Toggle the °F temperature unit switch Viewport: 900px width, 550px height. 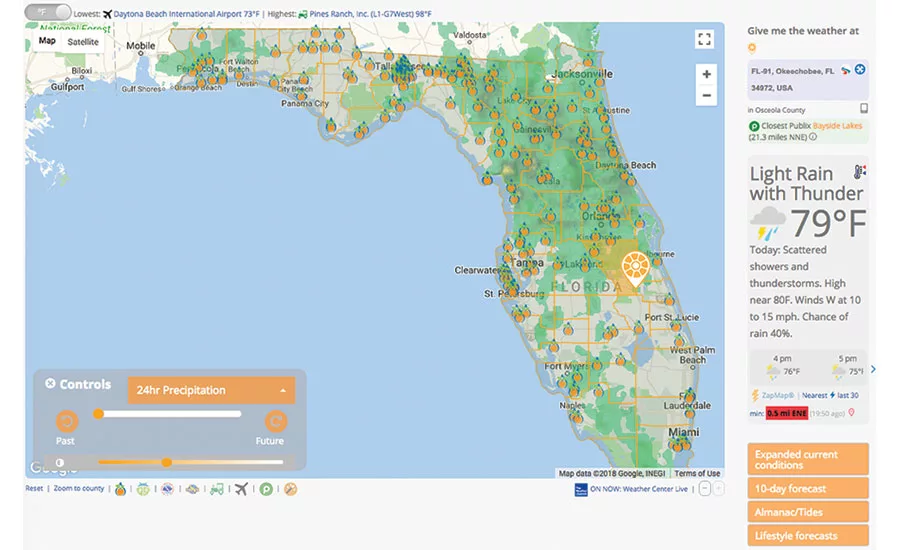coord(48,12)
